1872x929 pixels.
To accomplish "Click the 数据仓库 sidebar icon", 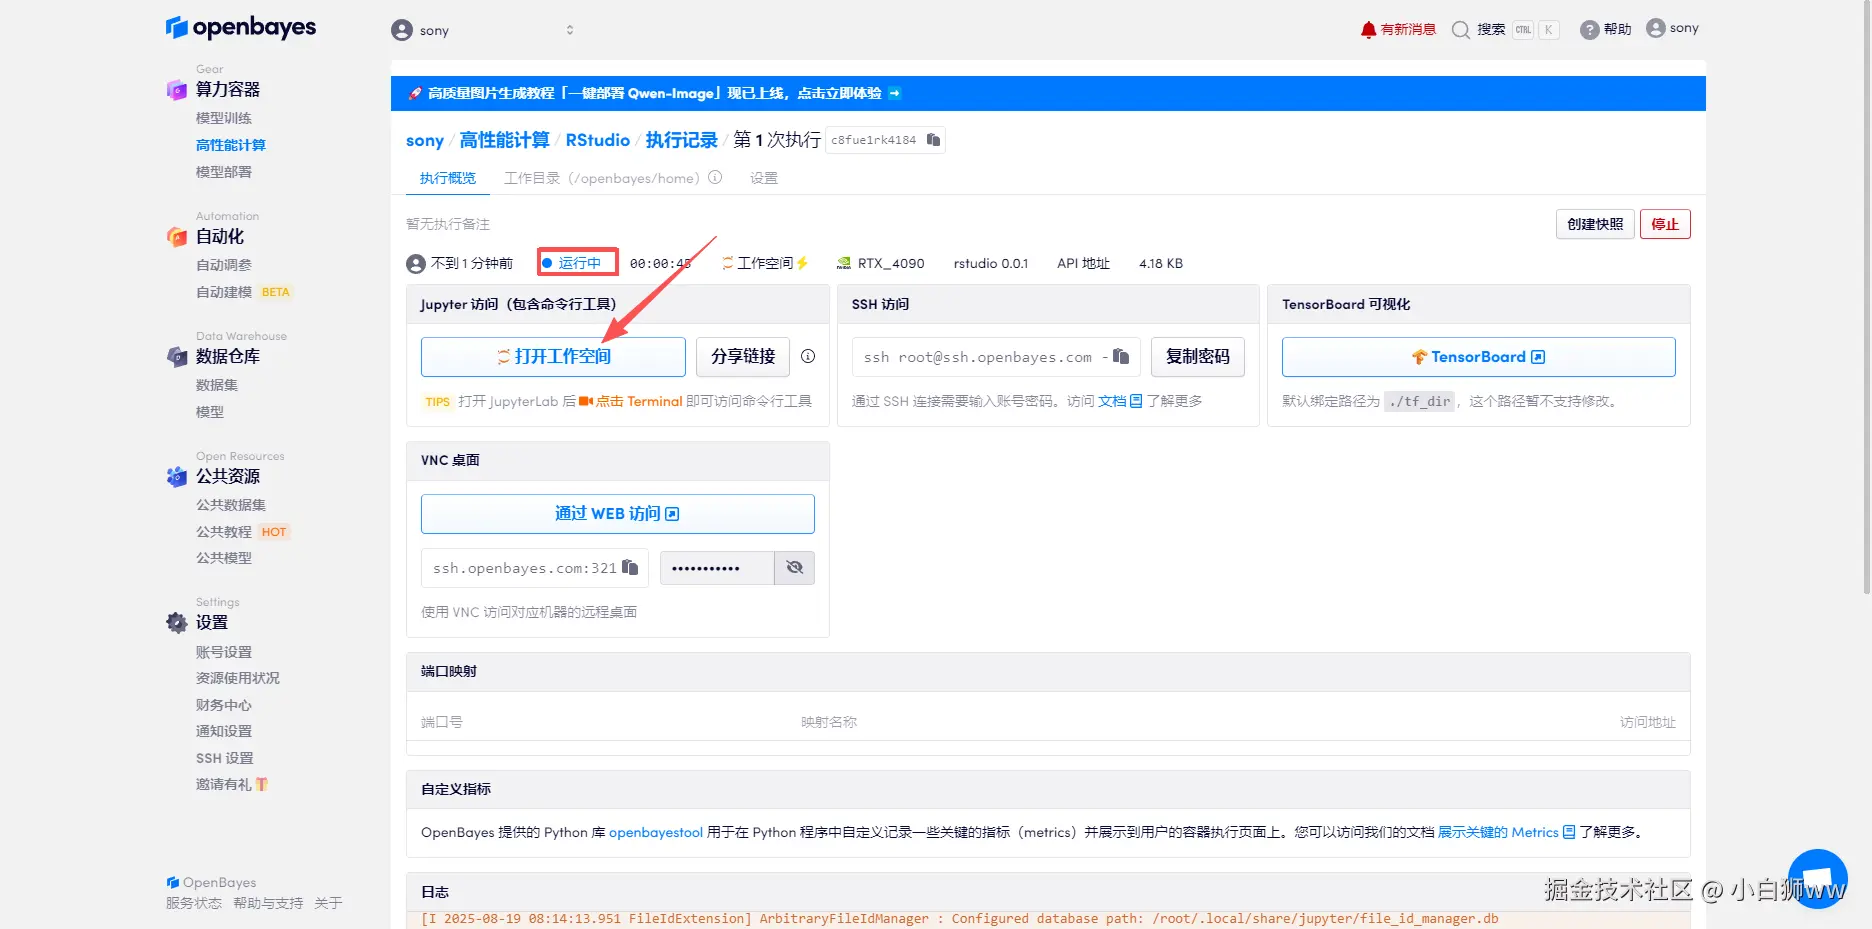I will [177, 357].
